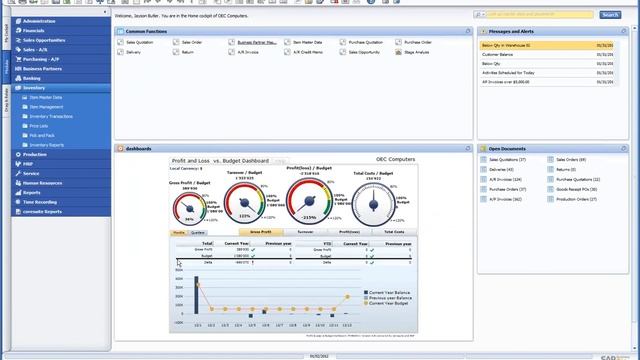
Task: Open the Banking module
Action: [61, 78]
